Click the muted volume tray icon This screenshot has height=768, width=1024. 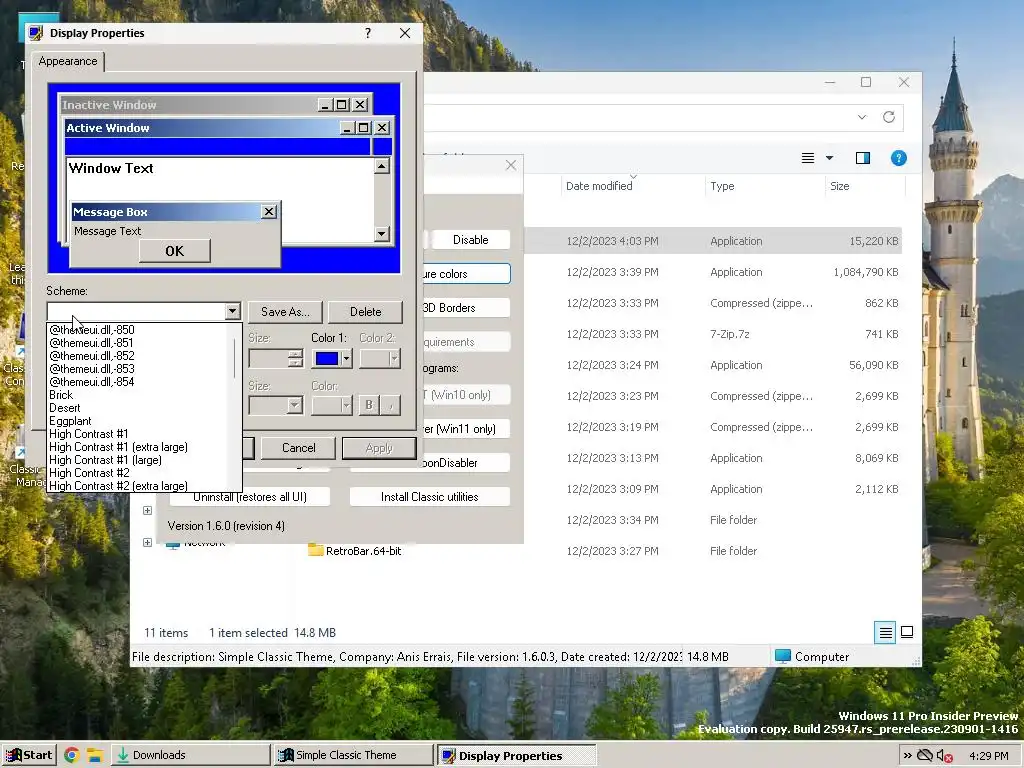coord(945,756)
